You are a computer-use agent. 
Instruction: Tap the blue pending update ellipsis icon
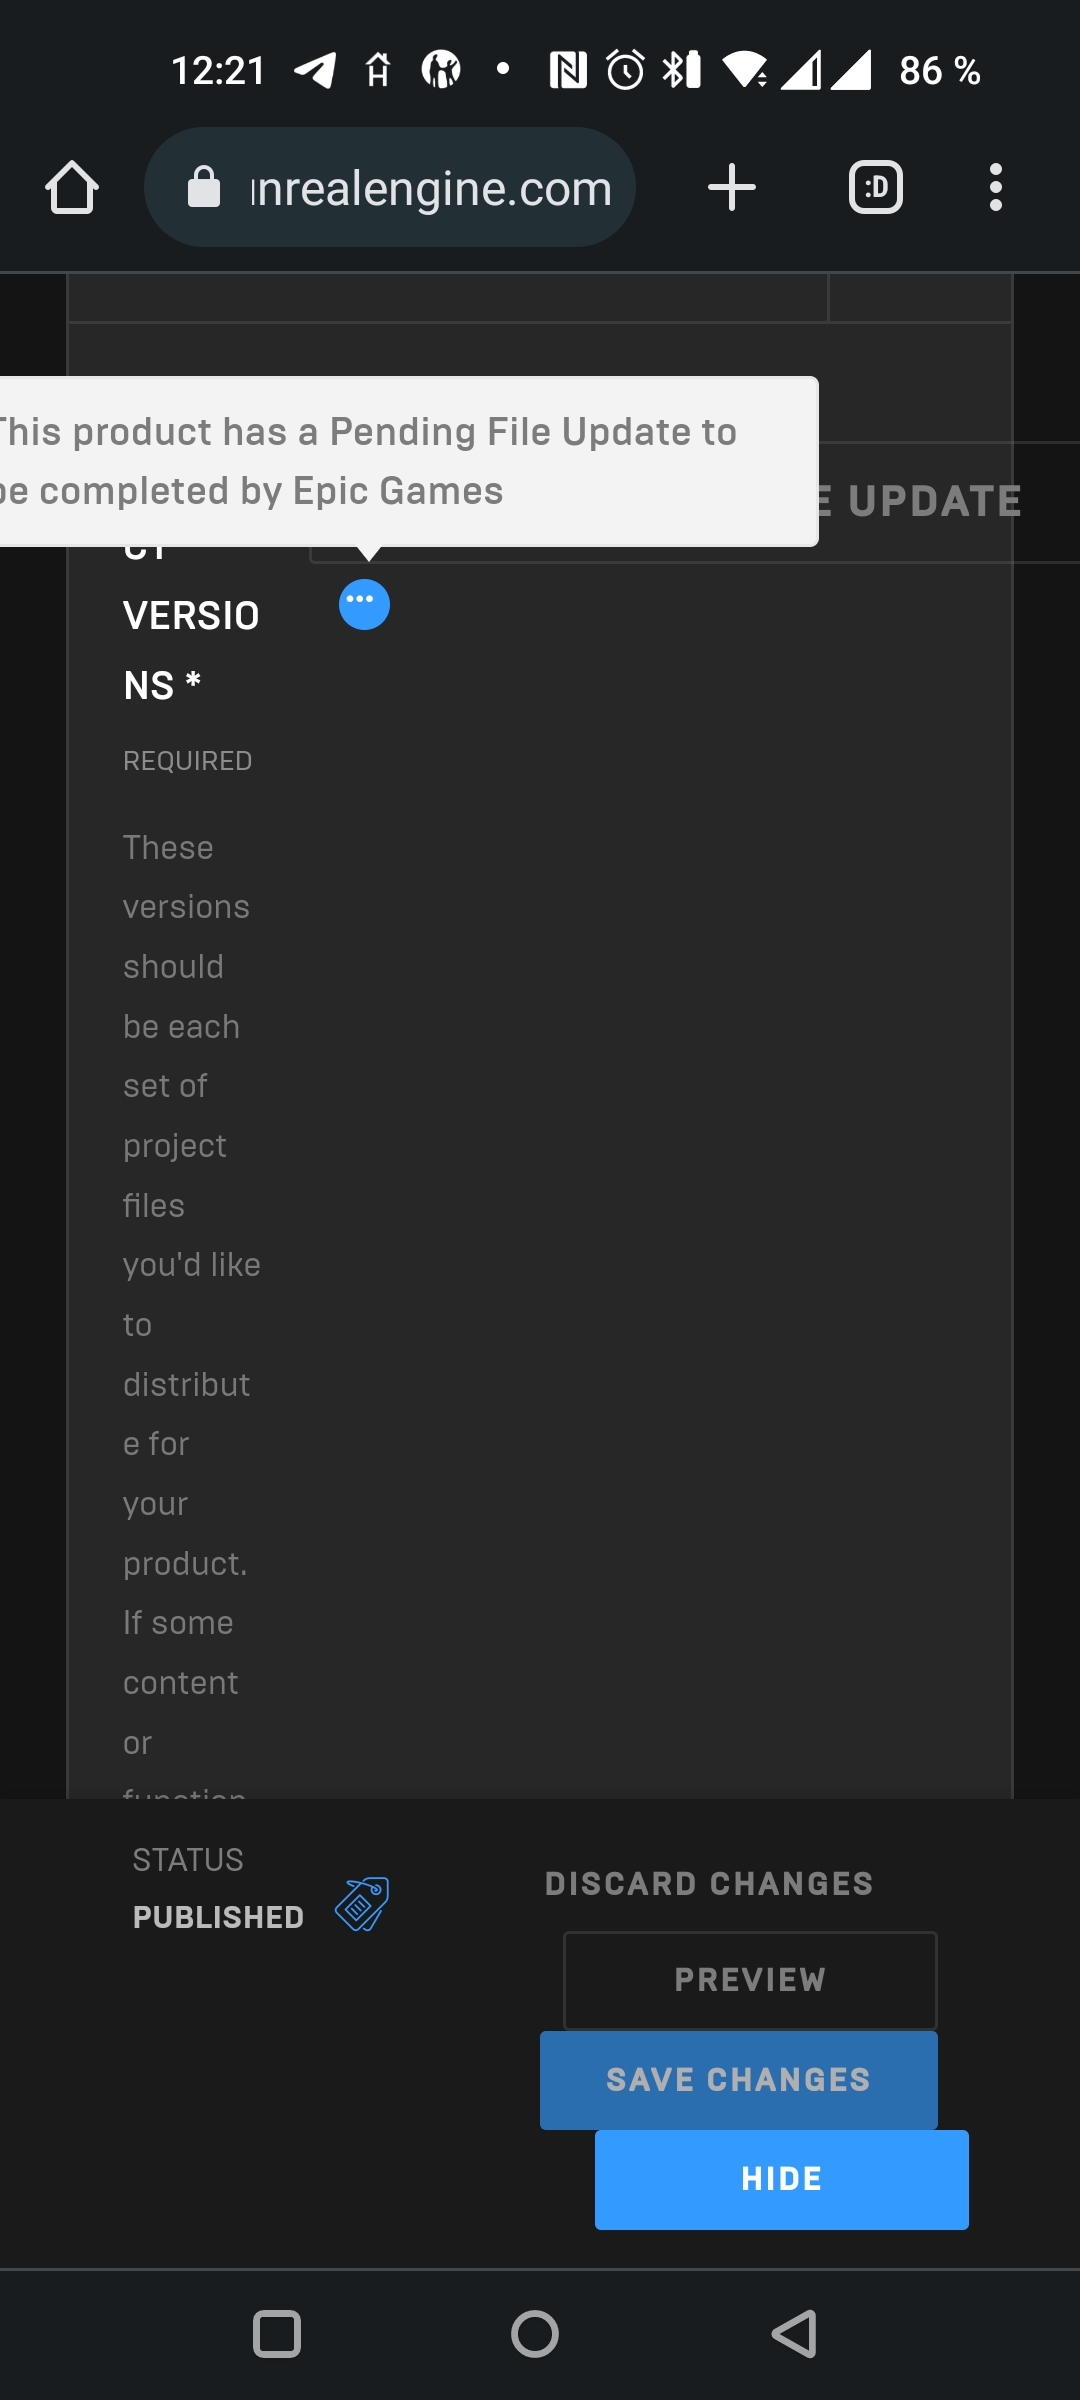coord(364,604)
